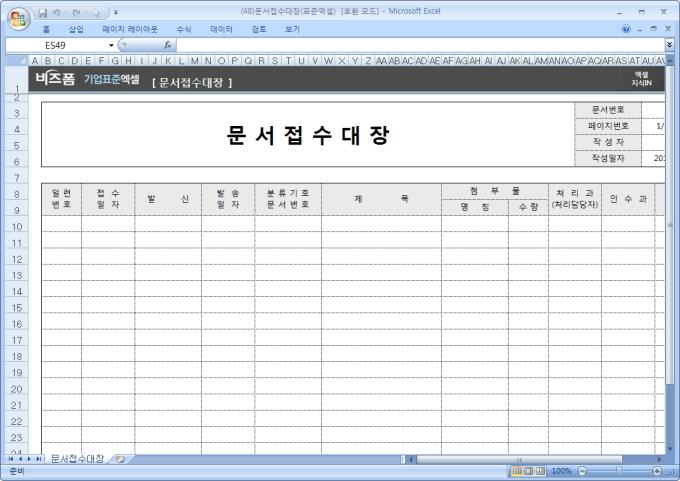This screenshot has height=481, width=680.
Task: Switch to Page Break Preview icon
Action: point(540,471)
